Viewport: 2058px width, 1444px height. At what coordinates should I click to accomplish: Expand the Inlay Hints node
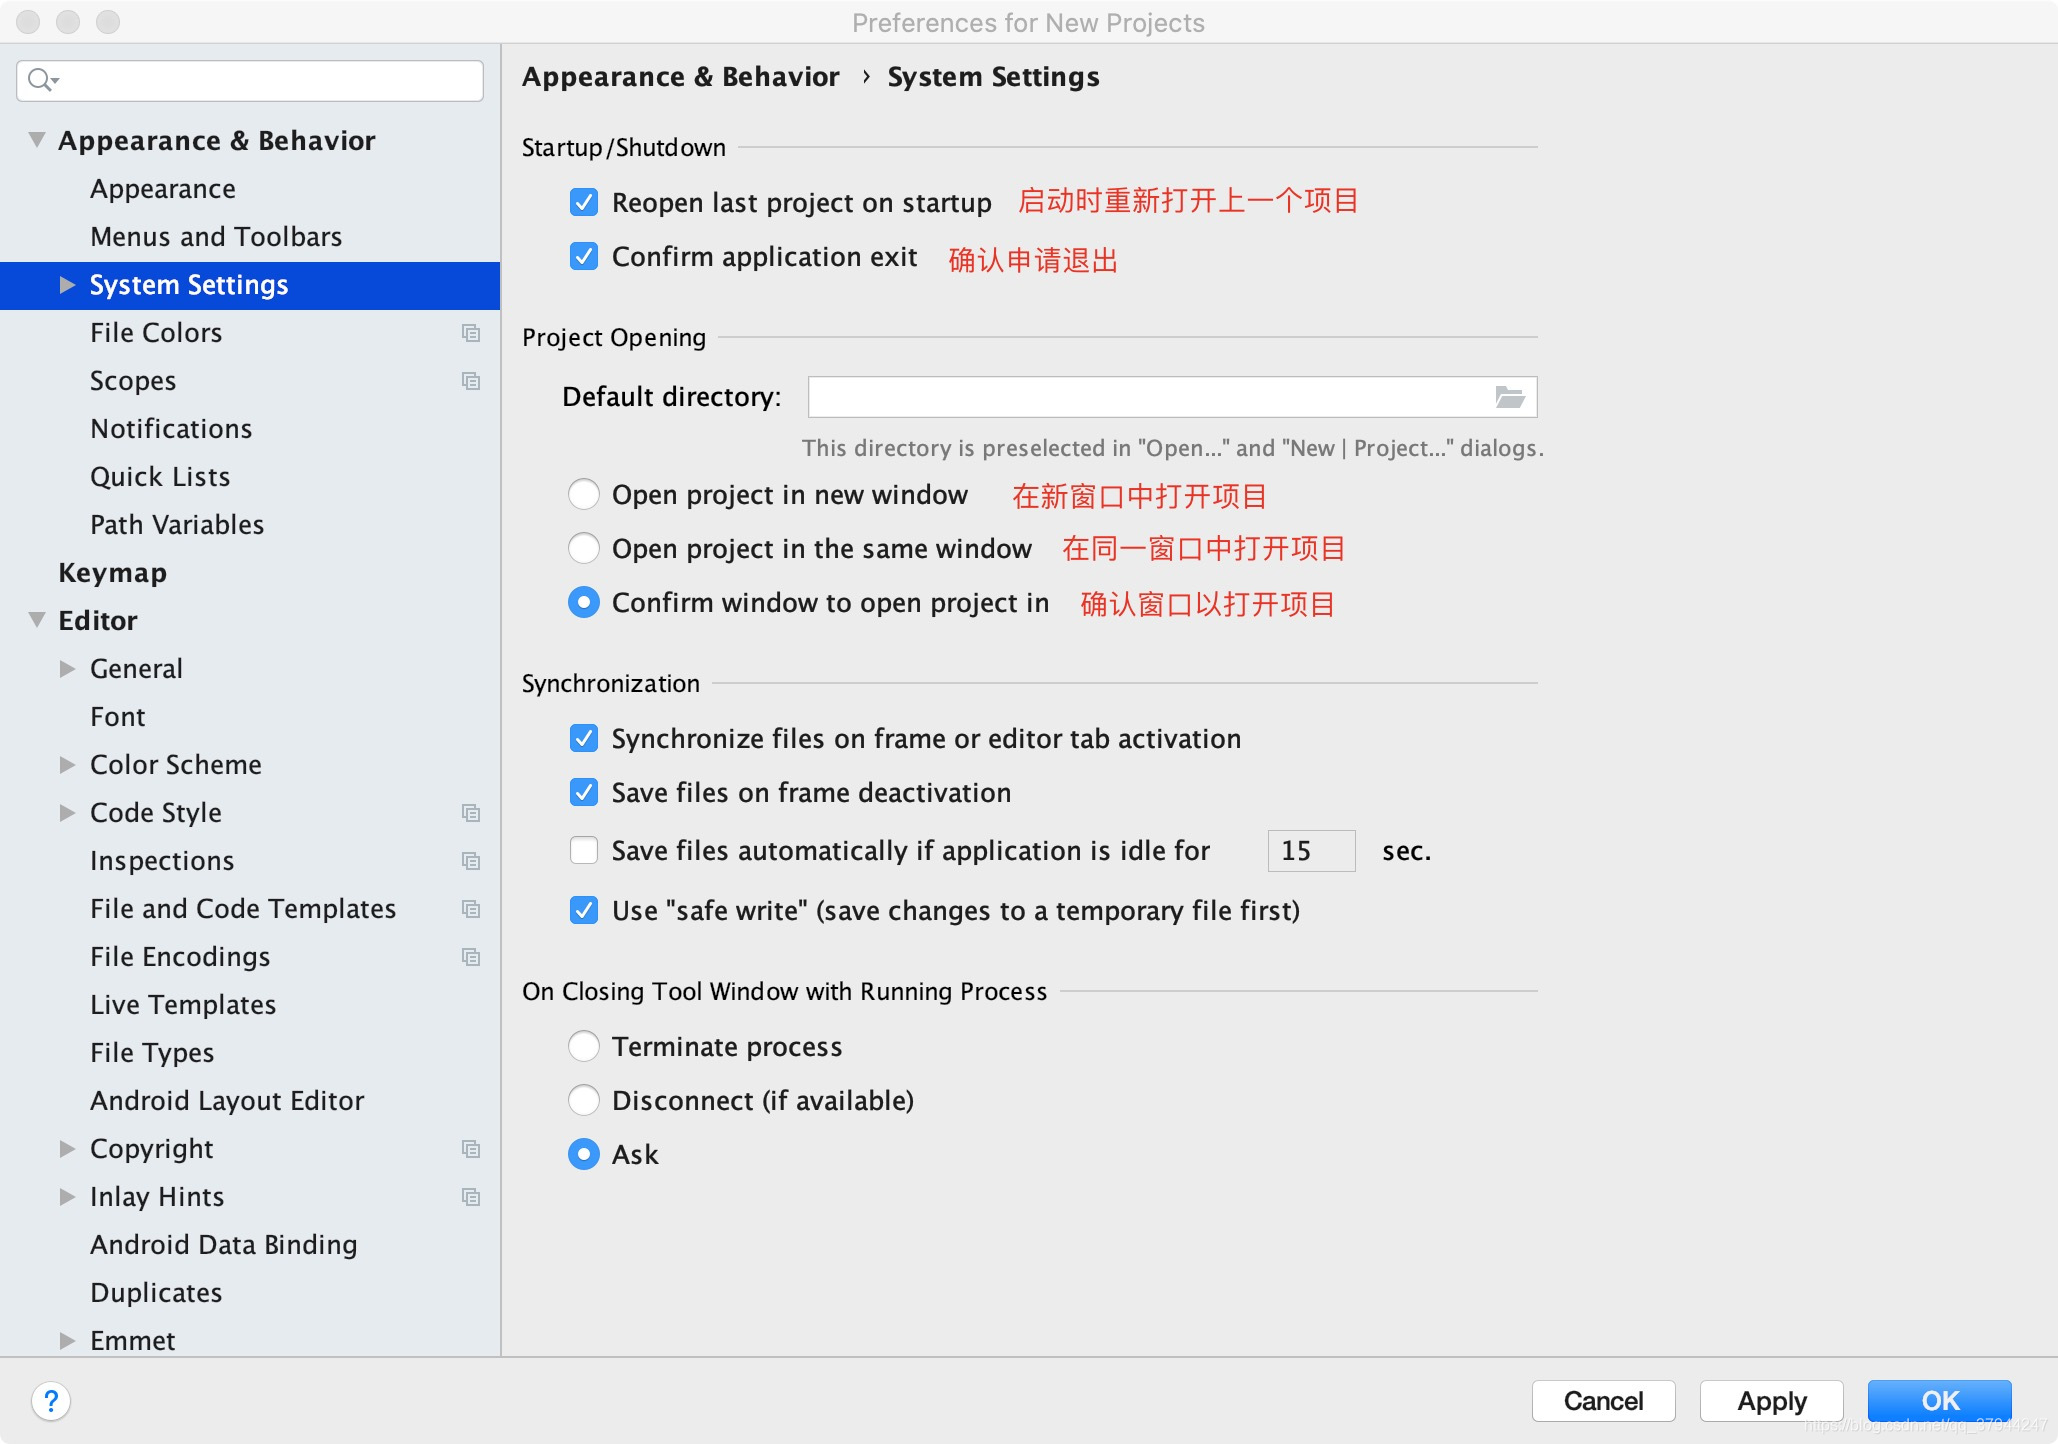click(x=67, y=1197)
